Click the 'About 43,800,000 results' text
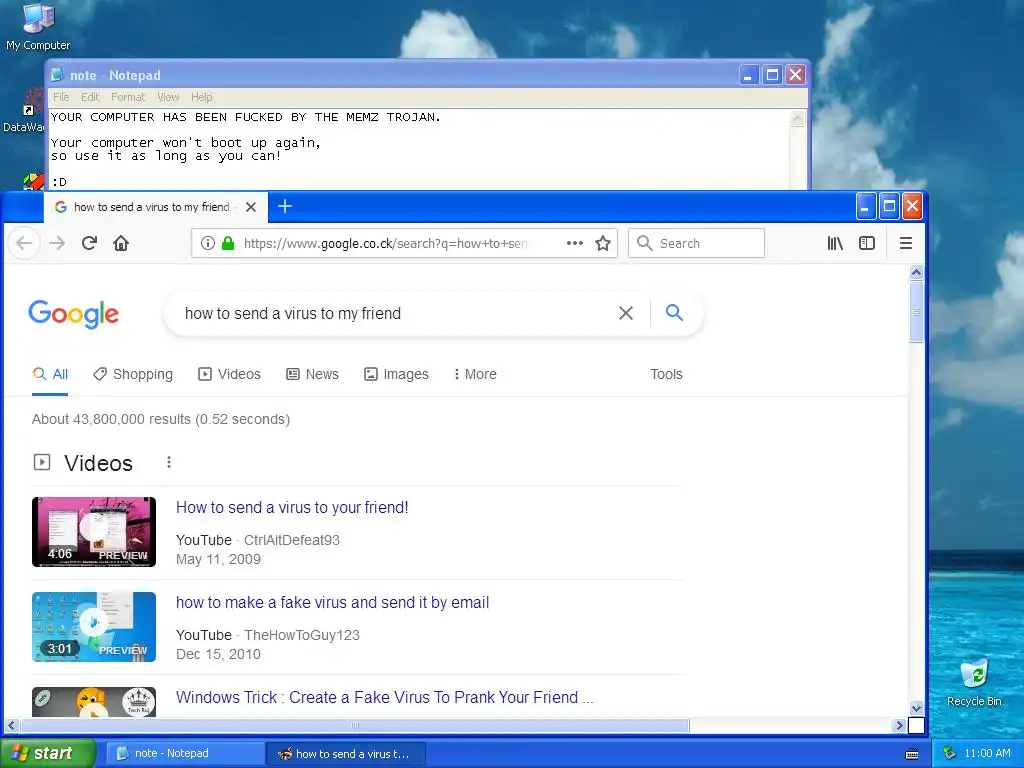Viewport: 1024px width, 768px height. click(161, 419)
